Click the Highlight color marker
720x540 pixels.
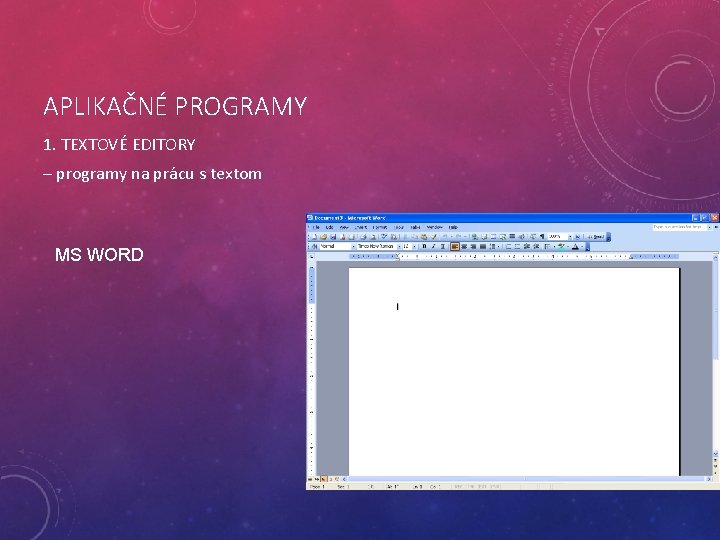pos(561,247)
